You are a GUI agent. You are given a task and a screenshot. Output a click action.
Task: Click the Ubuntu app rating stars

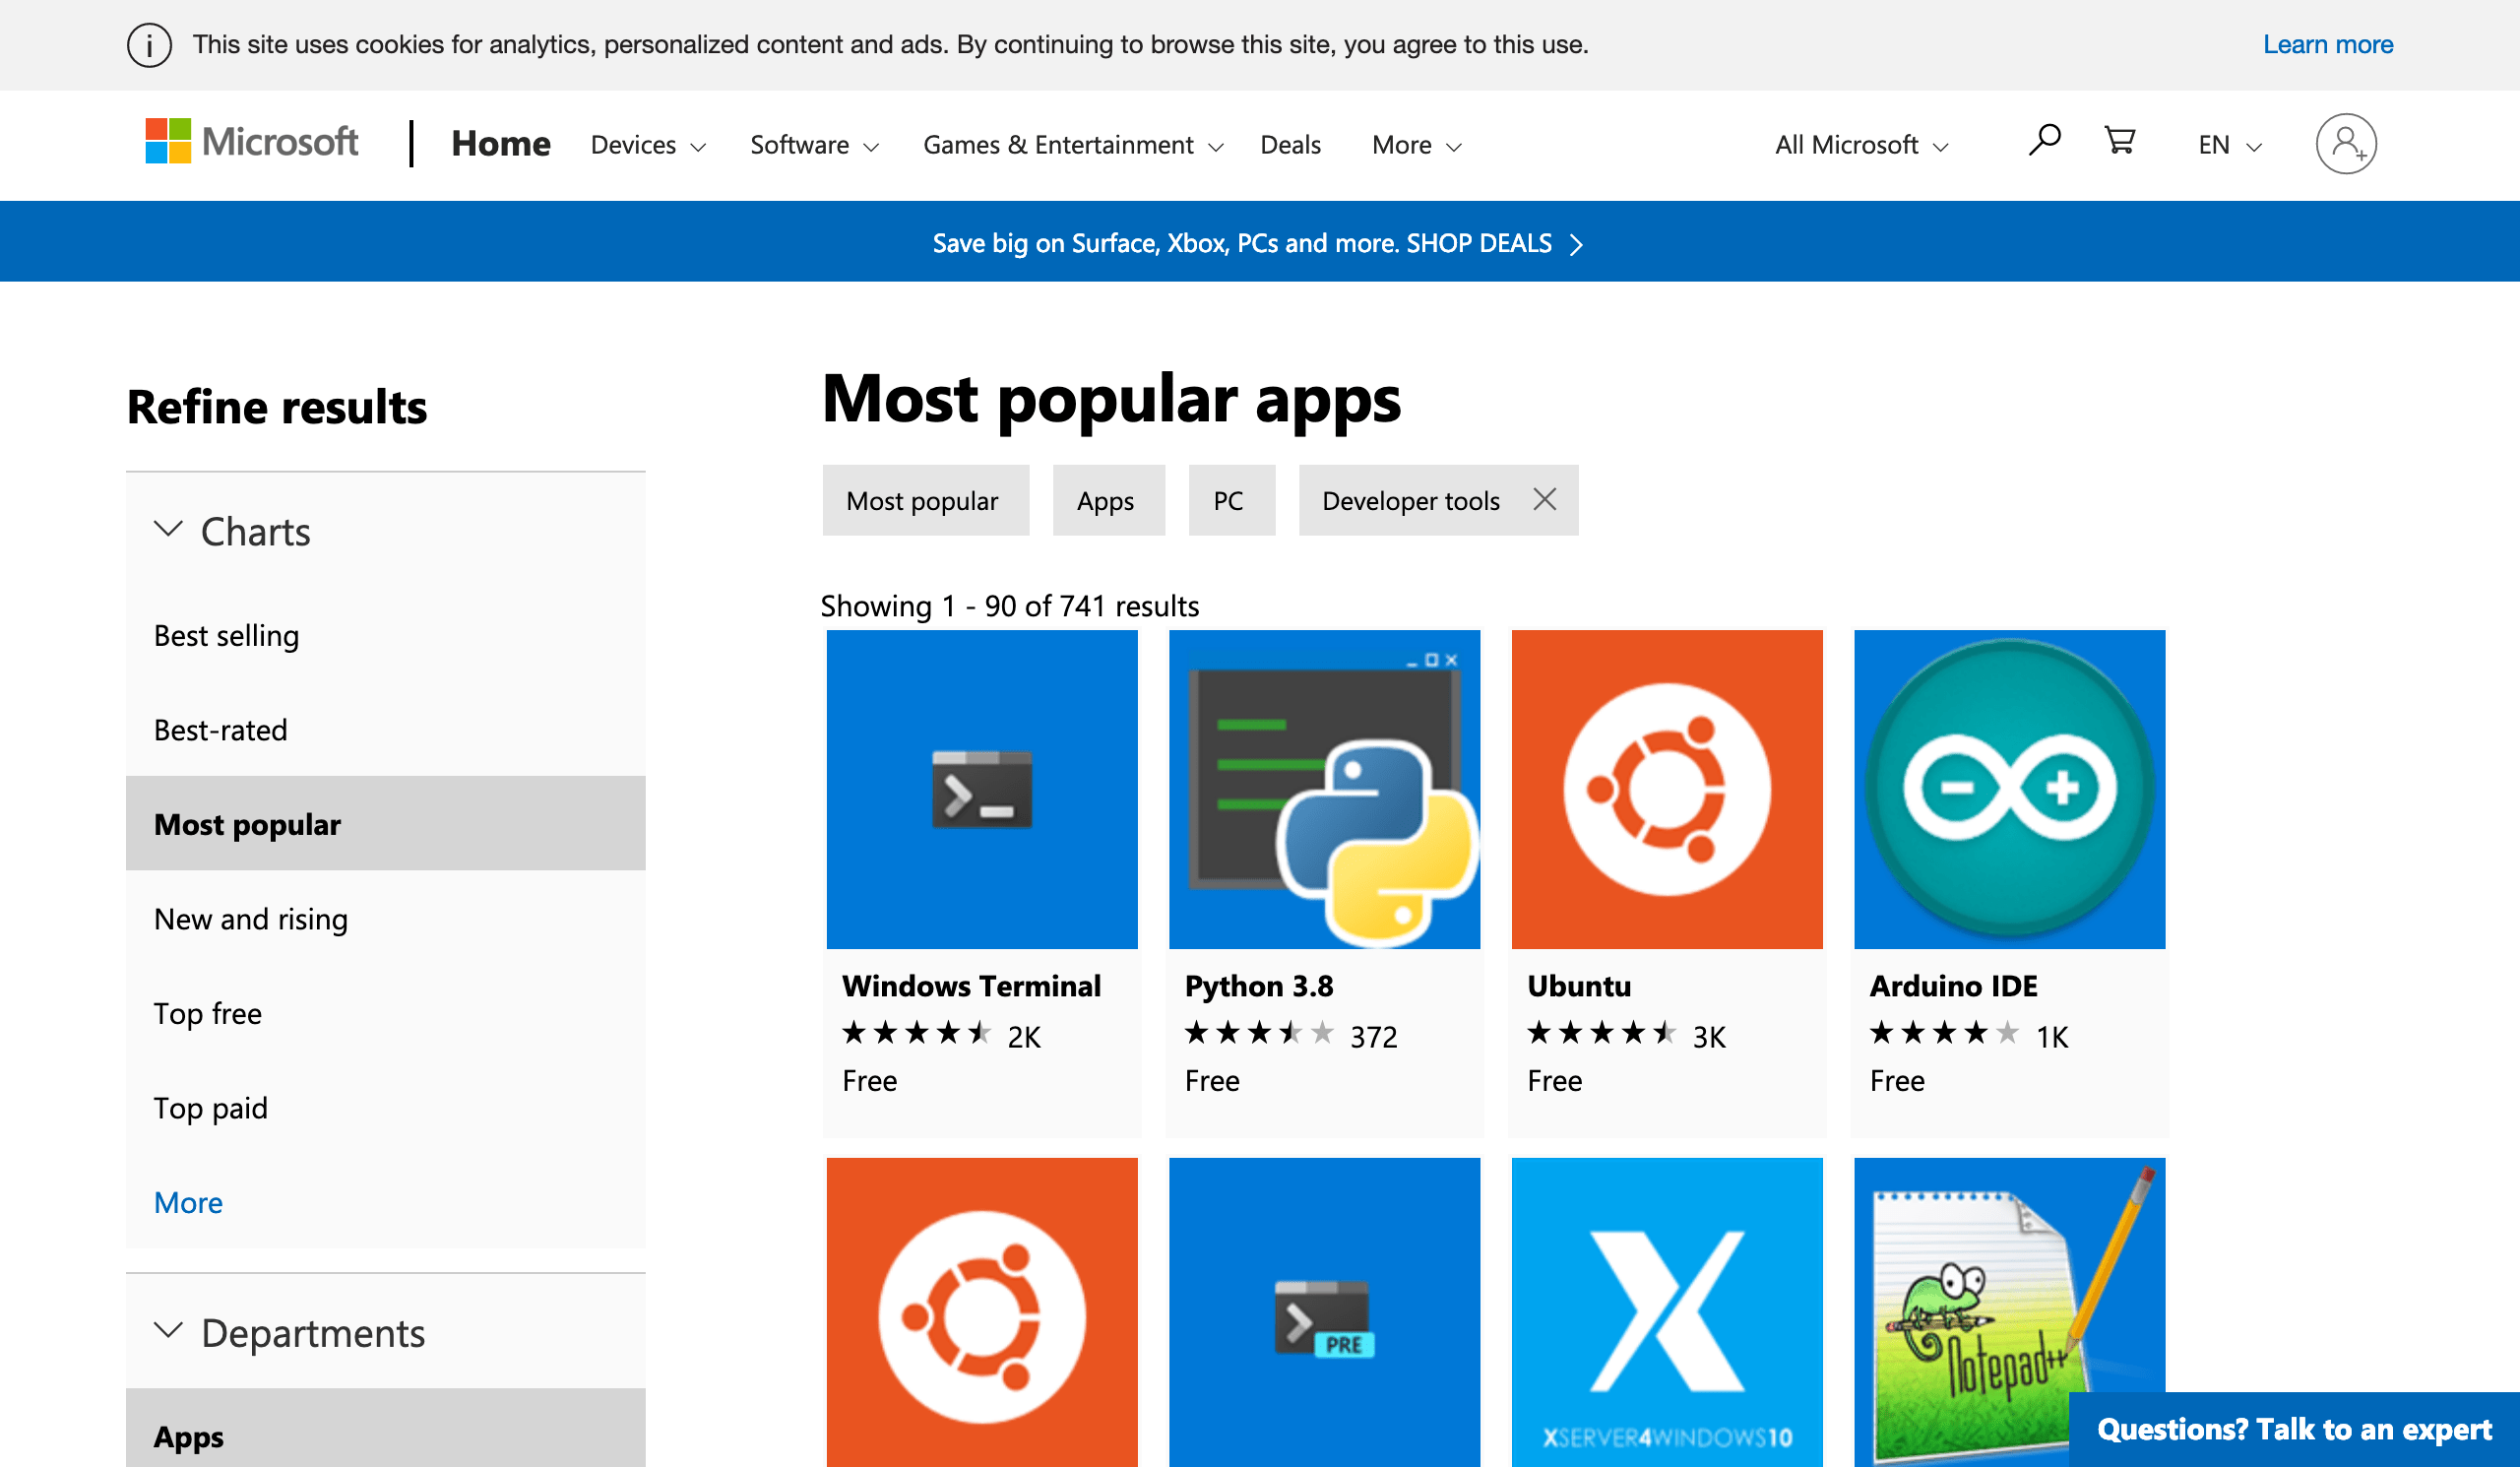(1601, 1034)
